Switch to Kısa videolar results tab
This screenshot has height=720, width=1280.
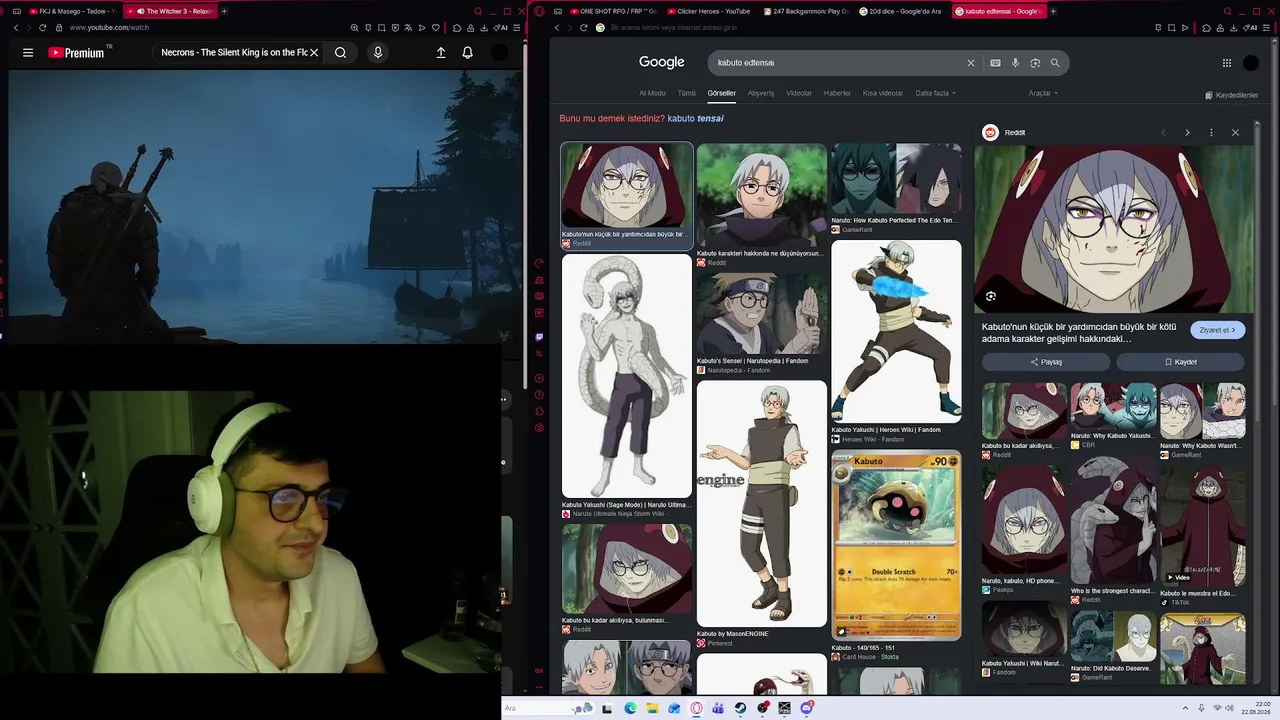point(883,93)
